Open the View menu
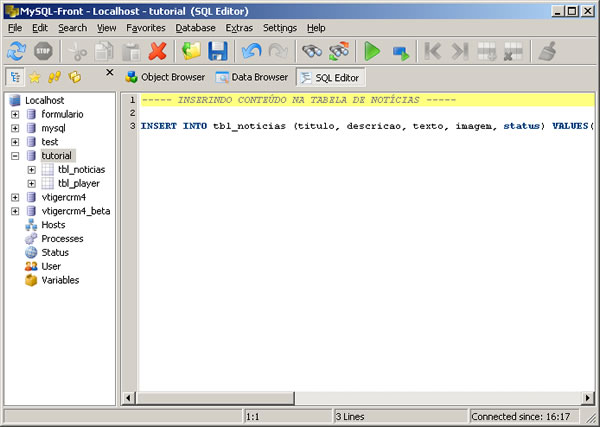Viewport: 600px width, 427px height. click(x=106, y=28)
